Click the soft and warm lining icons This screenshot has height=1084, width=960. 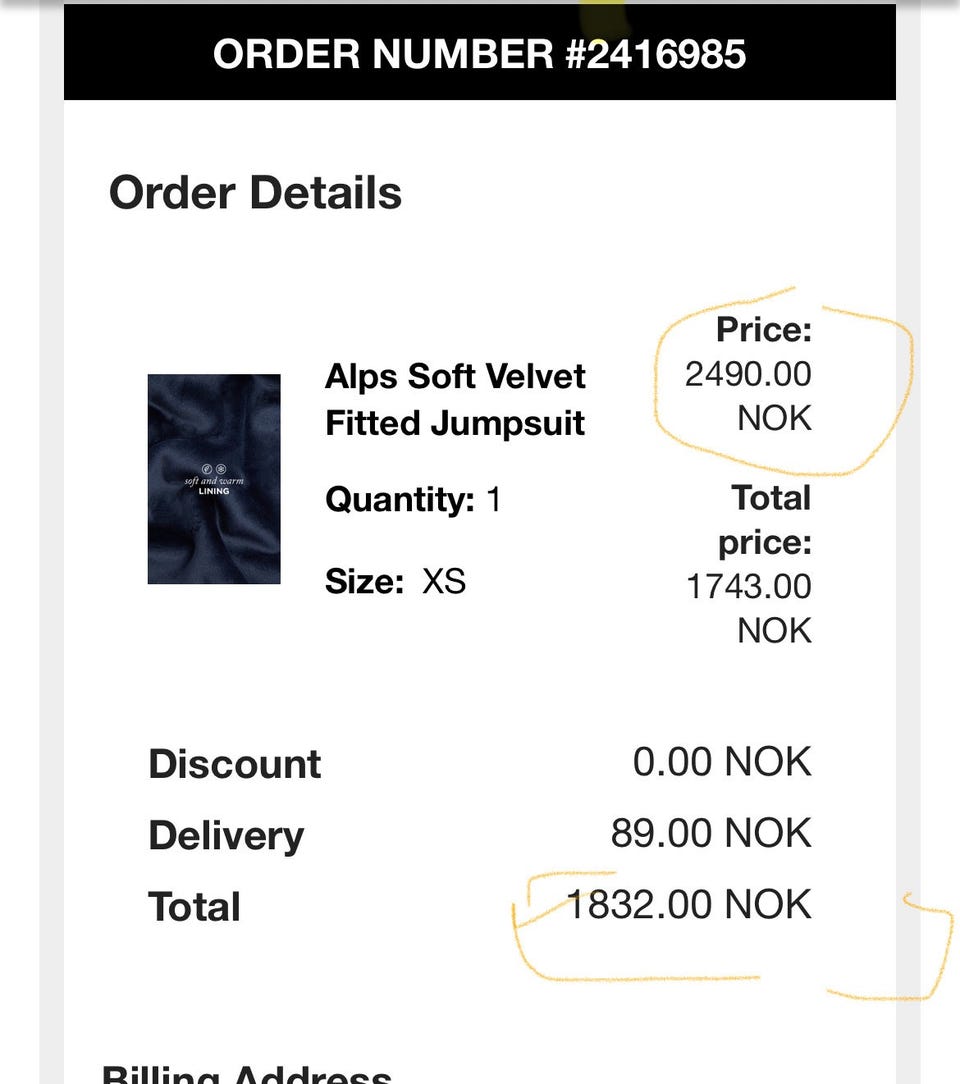point(214,468)
